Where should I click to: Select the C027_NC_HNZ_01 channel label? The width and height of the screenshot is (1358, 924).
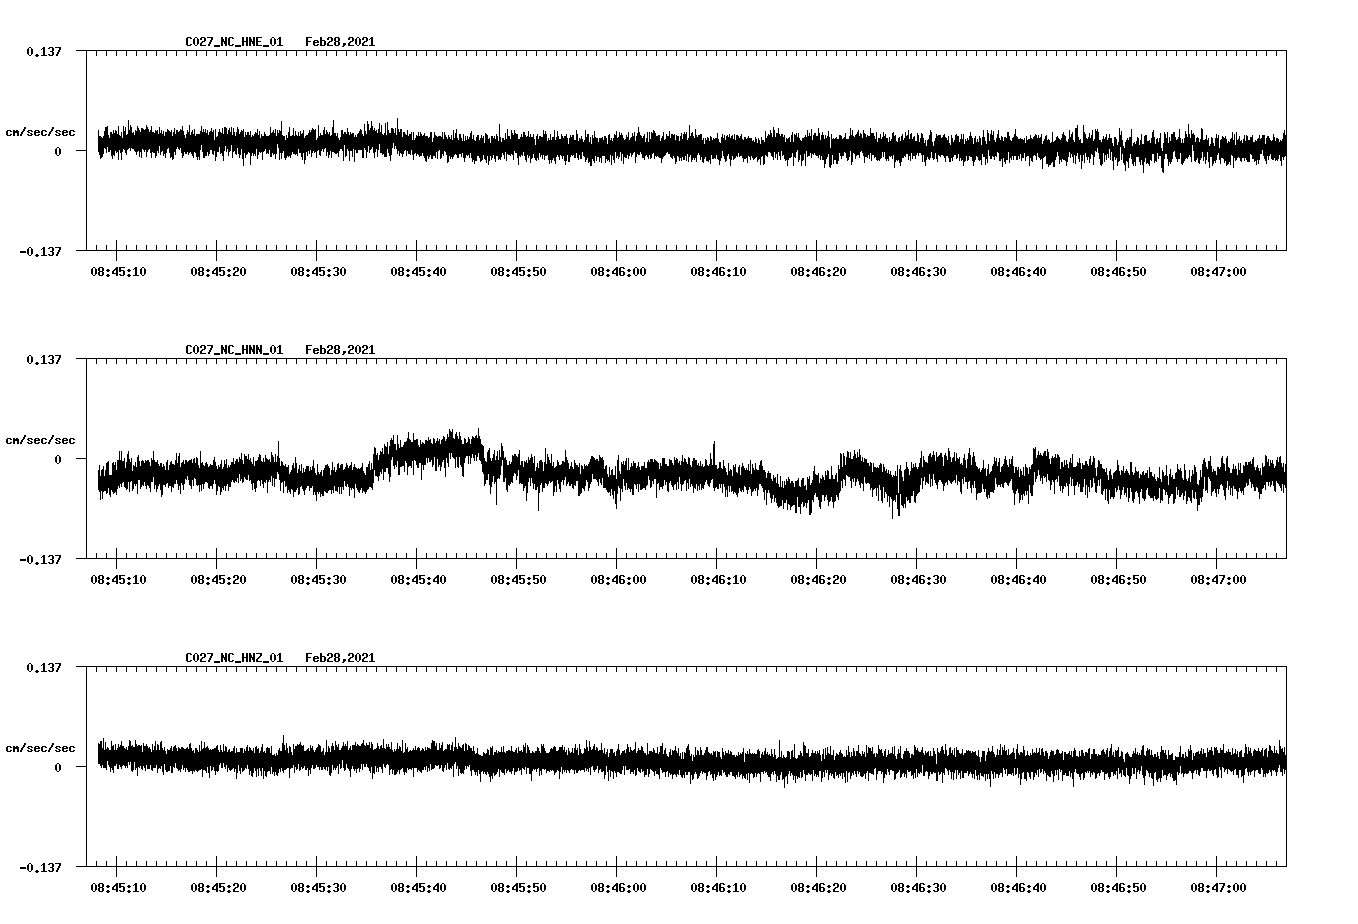pos(232,658)
